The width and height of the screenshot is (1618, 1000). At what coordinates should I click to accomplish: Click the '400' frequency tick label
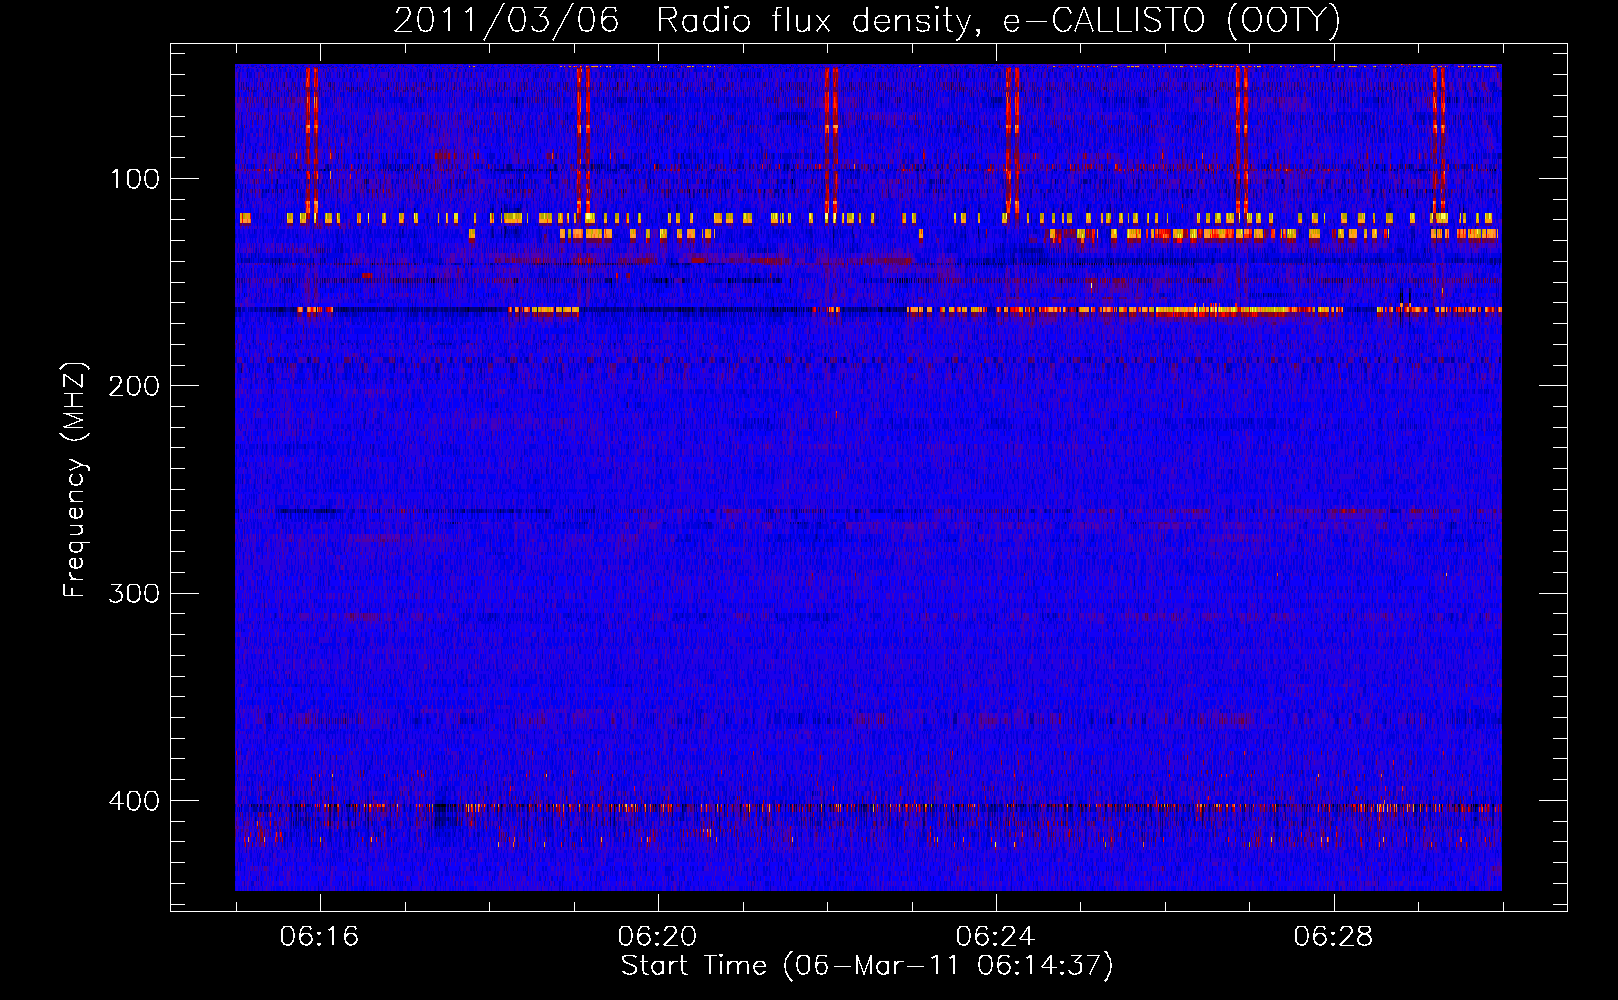pyautogui.click(x=134, y=801)
